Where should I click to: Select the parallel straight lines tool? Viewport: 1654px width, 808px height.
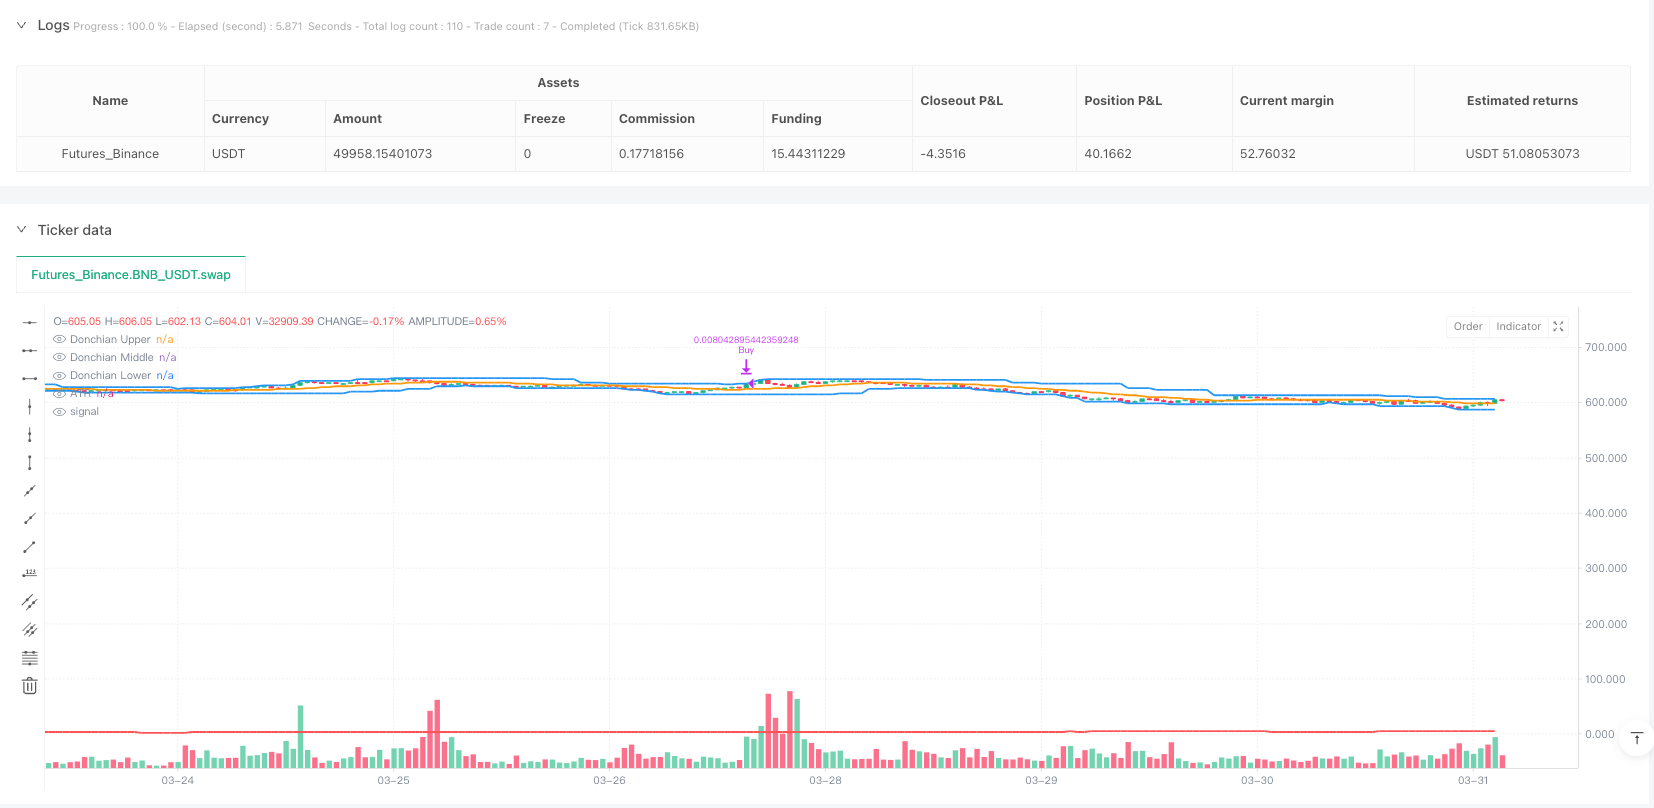pos(30,630)
